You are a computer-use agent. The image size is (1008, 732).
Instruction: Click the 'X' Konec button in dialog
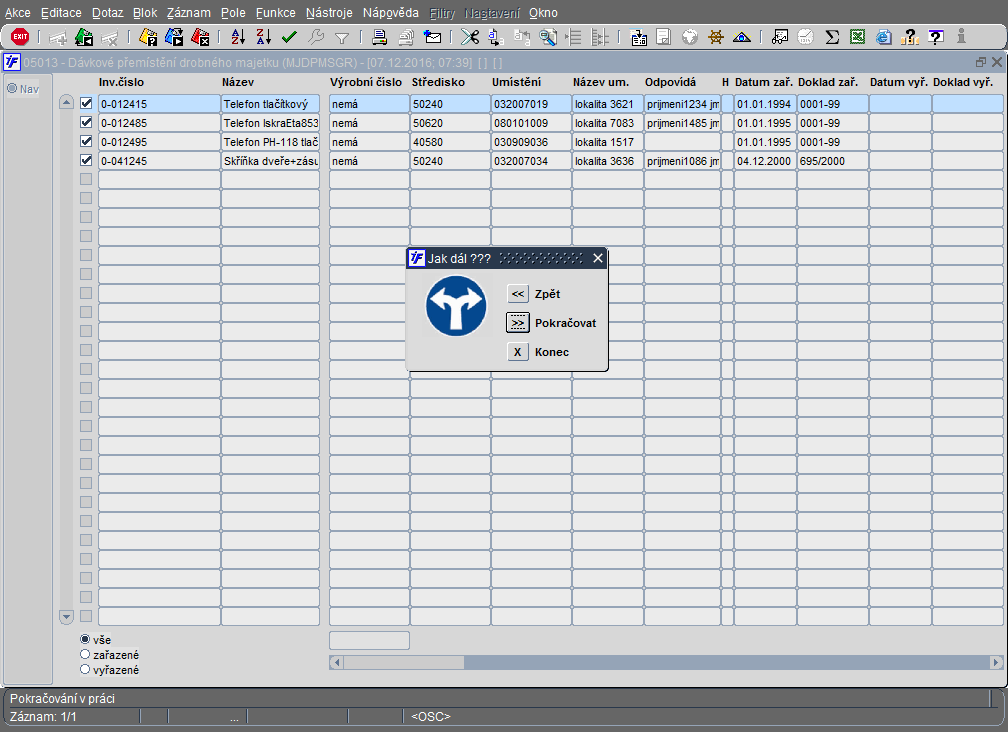(x=518, y=352)
